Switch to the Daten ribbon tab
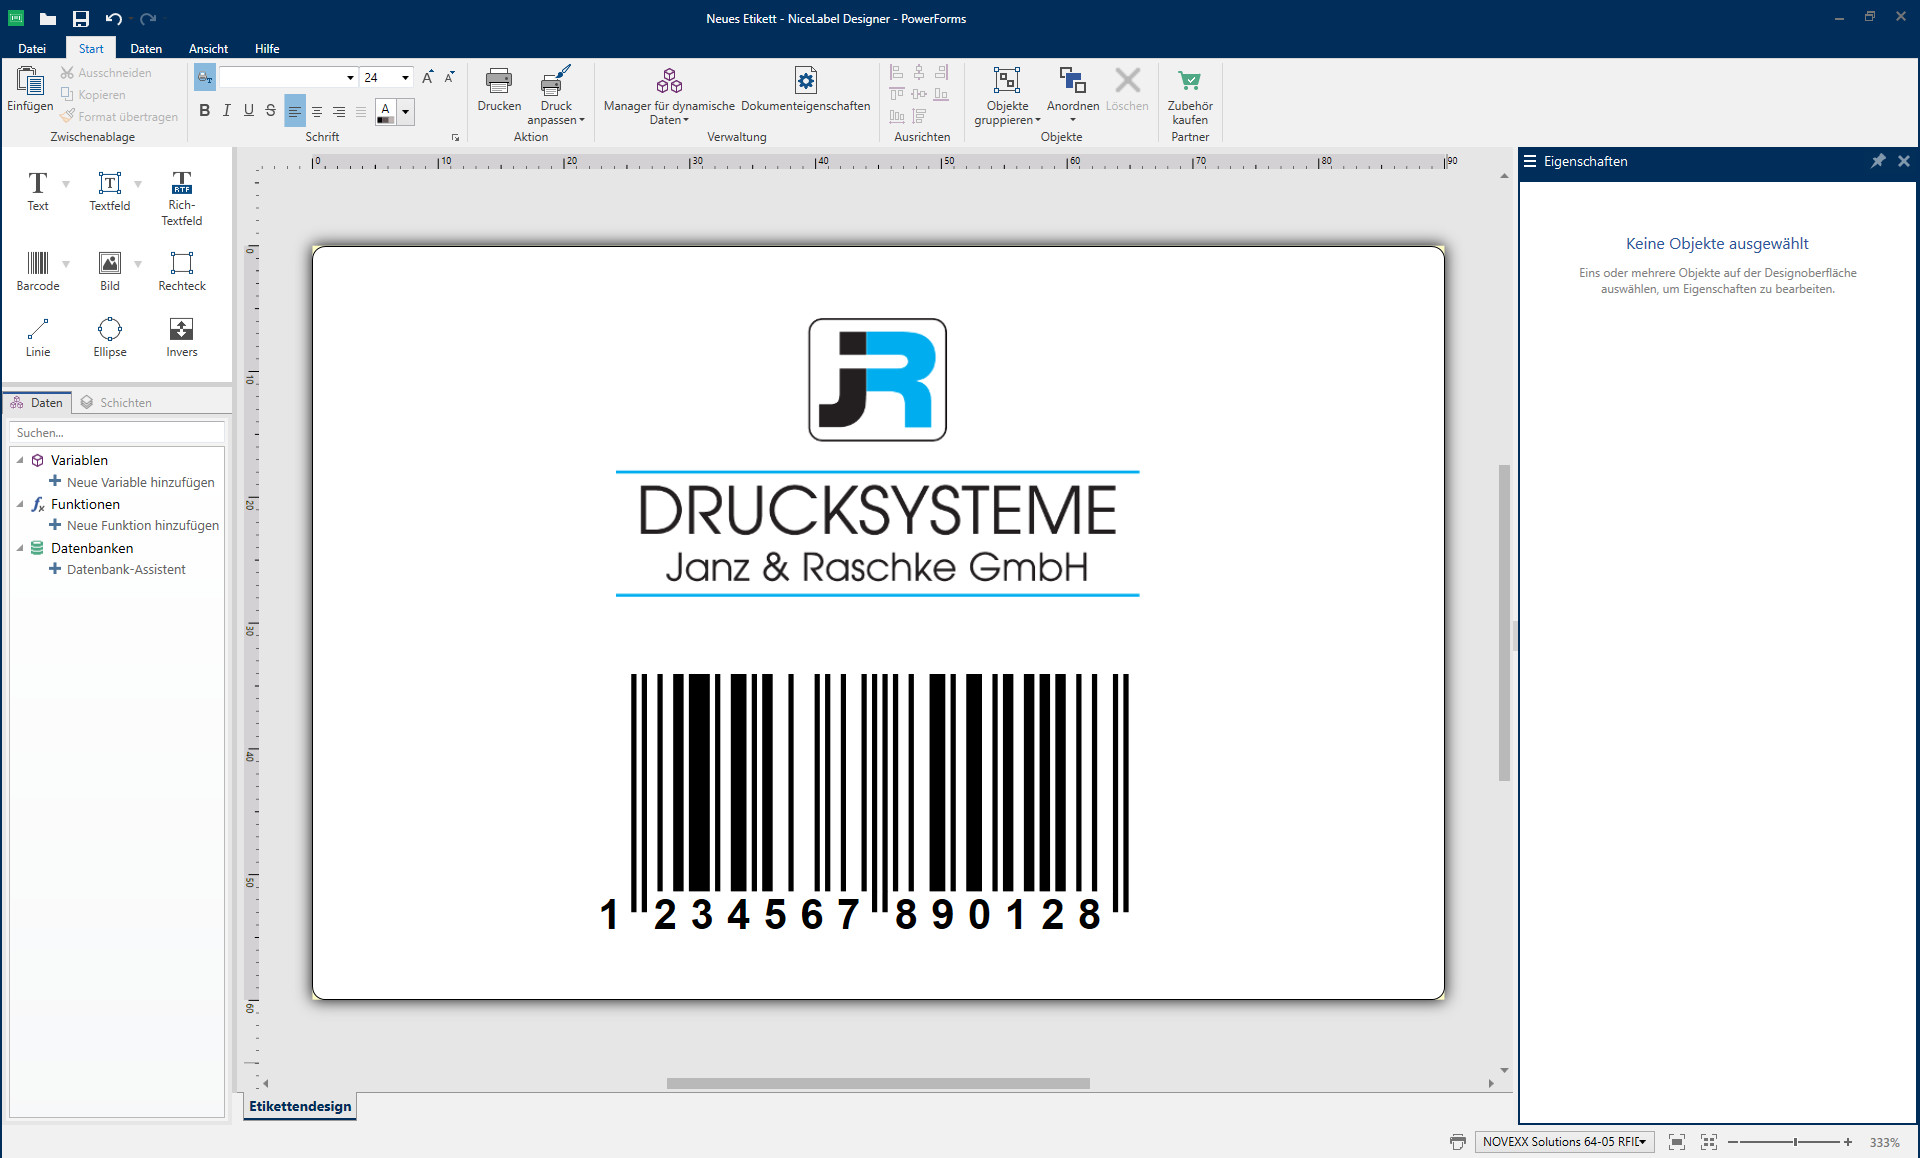The height and width of the screenshot is (1158, 1920). pyautogui.click(x=146, y=48)
